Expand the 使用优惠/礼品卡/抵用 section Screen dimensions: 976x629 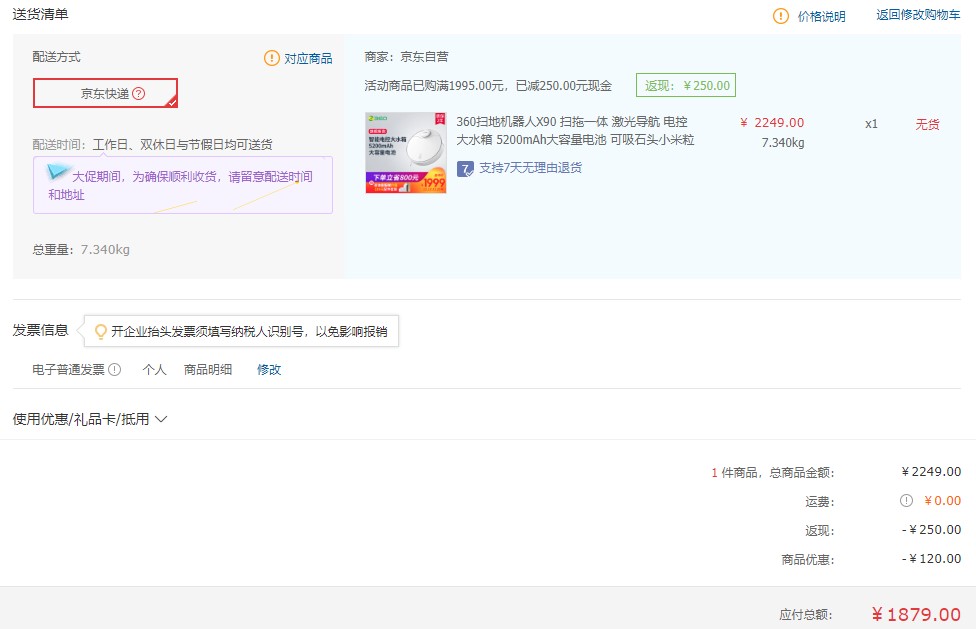90,419
